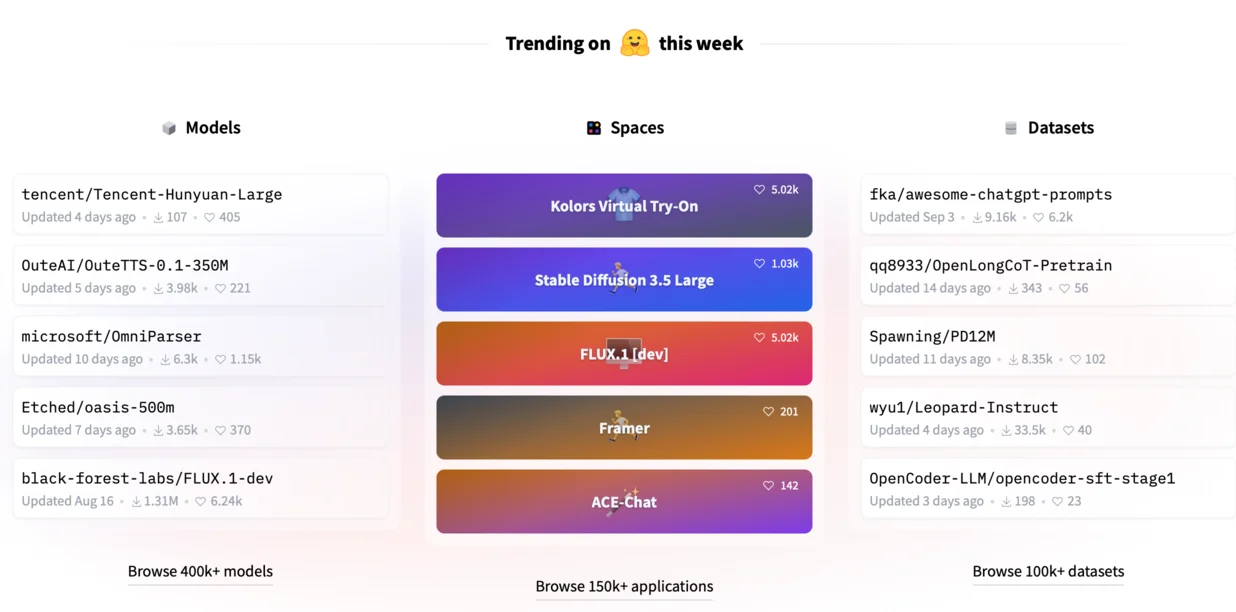Click the Hugging Face emoji logo
1236x612 pixels.
pos(634,43)
